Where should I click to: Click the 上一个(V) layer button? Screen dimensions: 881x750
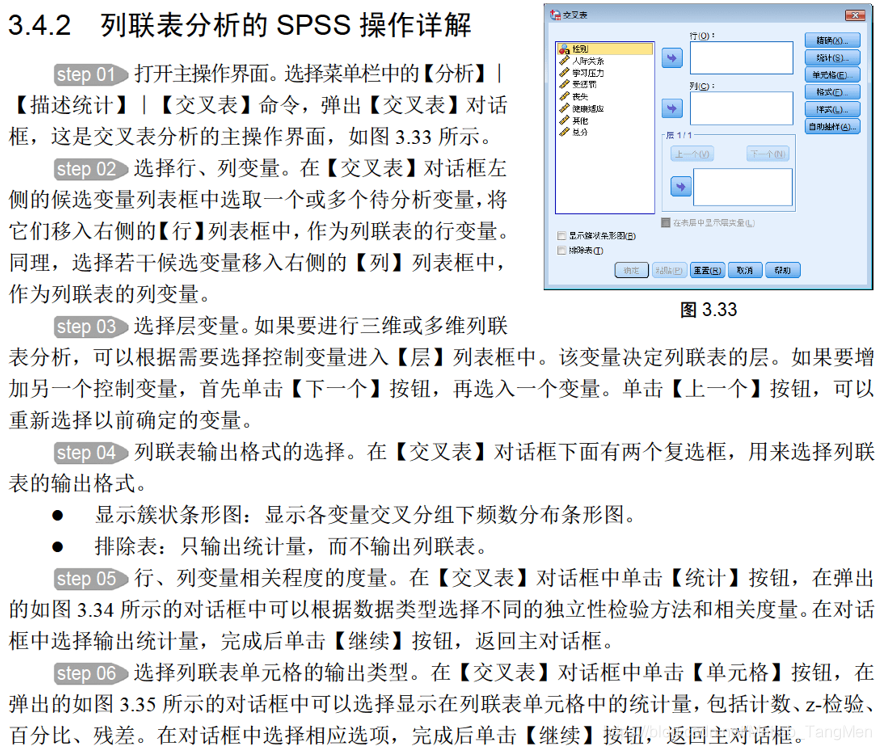pos(692,154)
